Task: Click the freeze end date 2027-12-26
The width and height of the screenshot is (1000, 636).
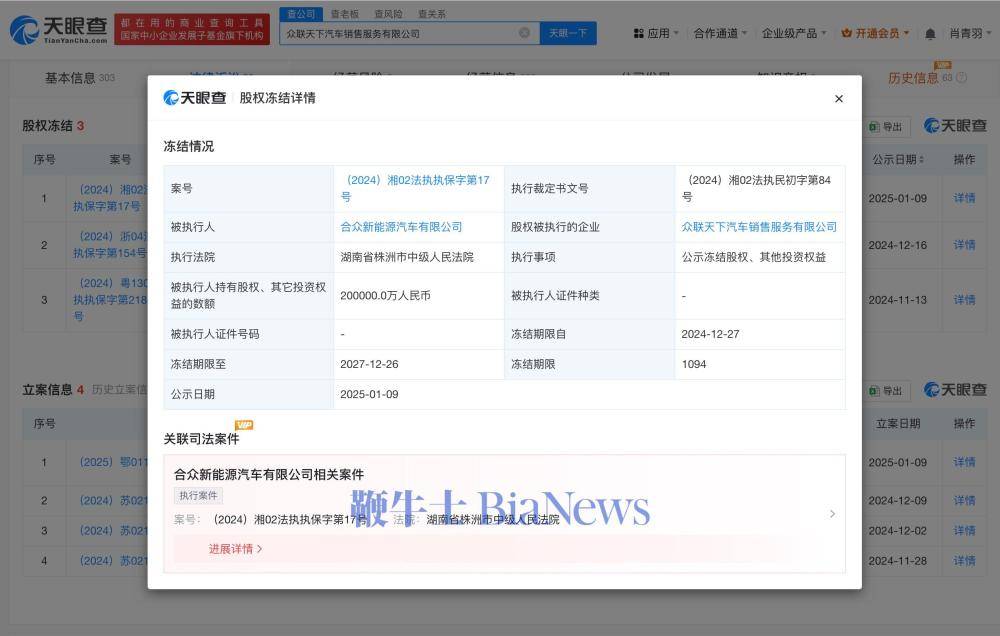Action: (369, 364)
